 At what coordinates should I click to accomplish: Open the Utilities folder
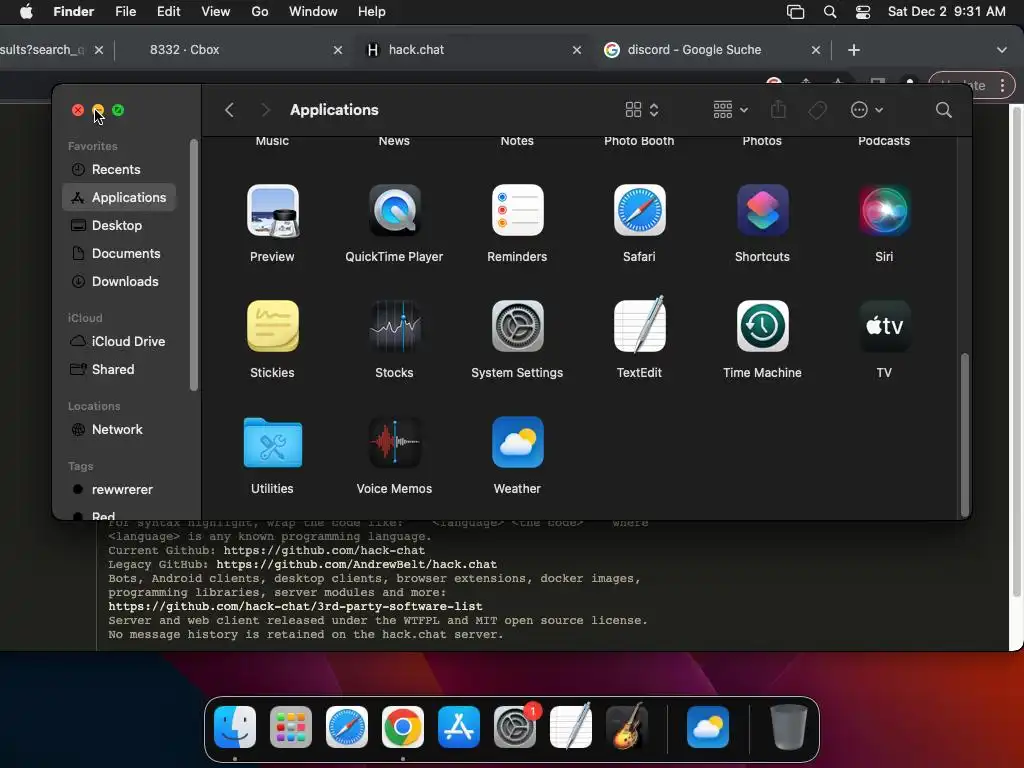272,442
